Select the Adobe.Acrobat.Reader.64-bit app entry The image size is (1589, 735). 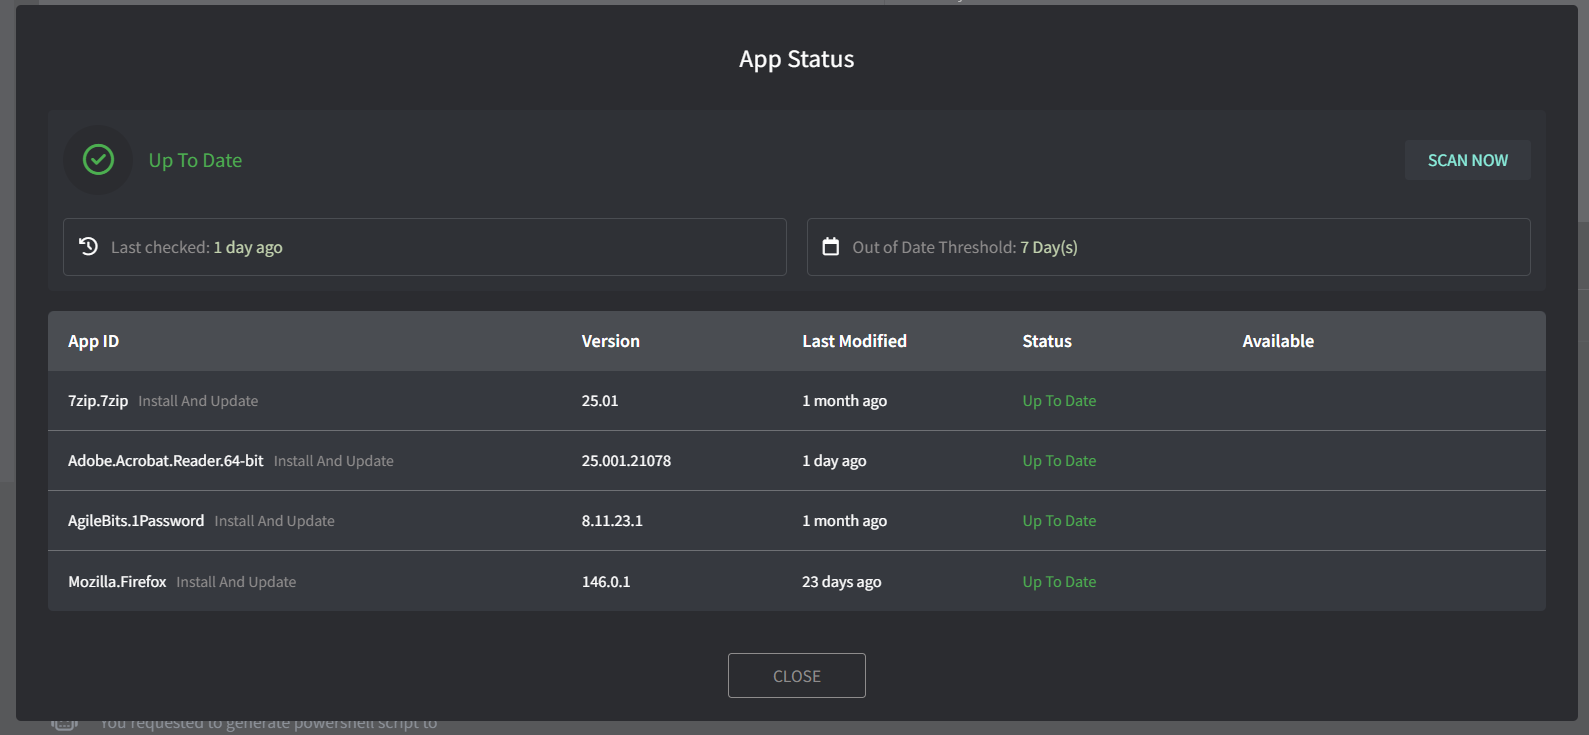(x=166, y=461)
